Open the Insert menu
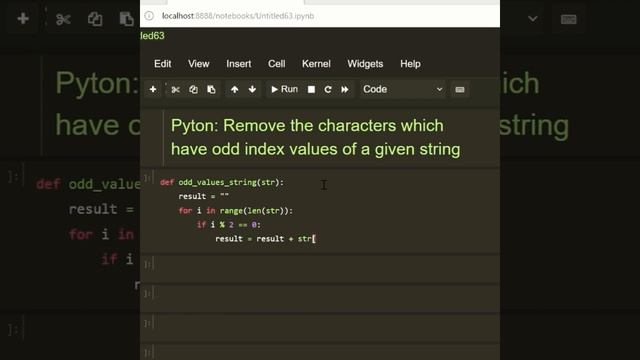The width and height of the screenshot is (640, 360). (x=239, y=64)
